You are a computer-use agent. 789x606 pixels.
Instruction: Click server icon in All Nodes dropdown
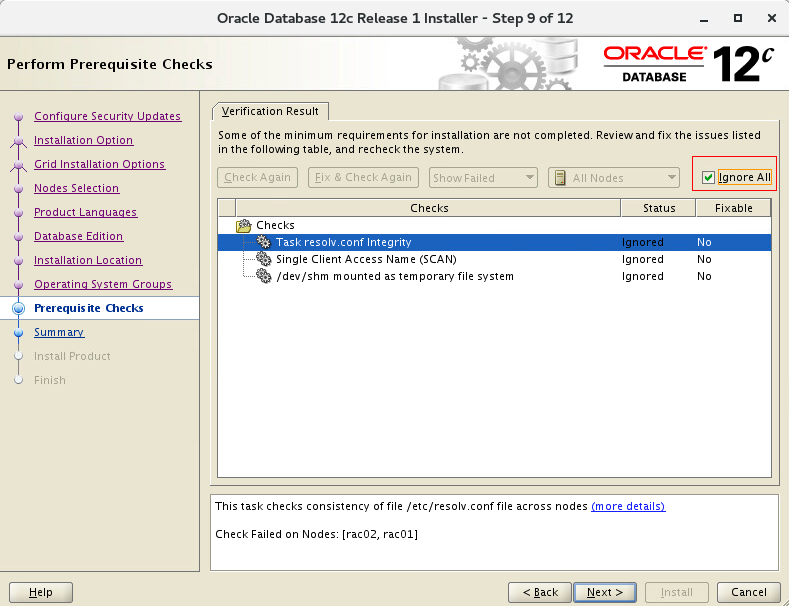coord(560,178)
